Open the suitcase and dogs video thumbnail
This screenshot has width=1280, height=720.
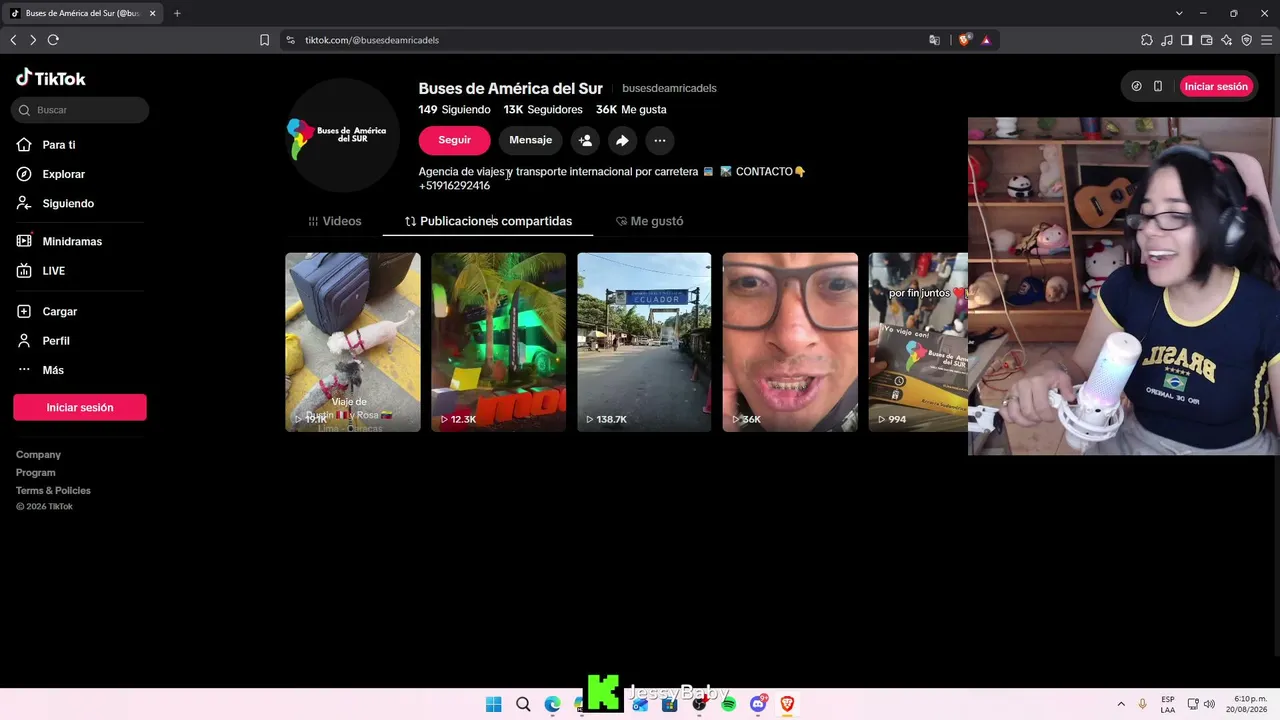point(353,342)
